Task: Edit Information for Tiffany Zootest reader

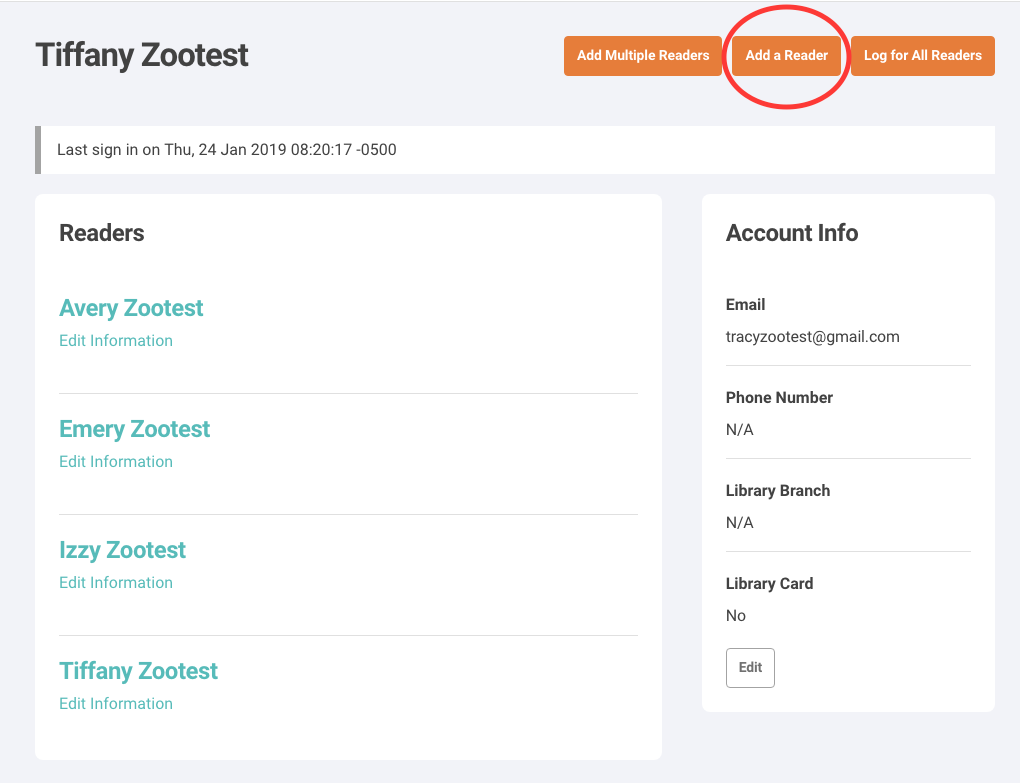Action: (116, 704)
